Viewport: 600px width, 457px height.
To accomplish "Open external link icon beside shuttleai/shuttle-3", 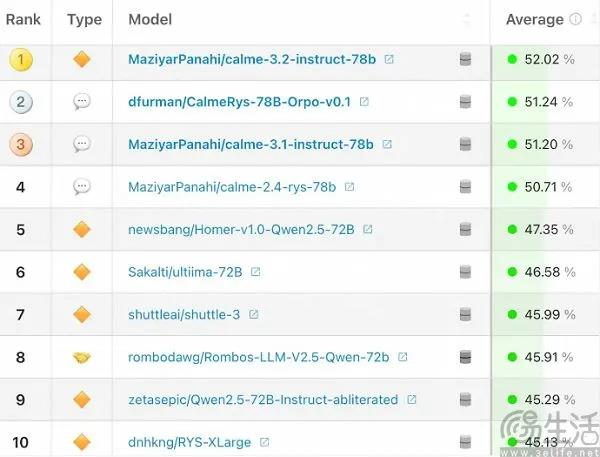I will point(253,315).
